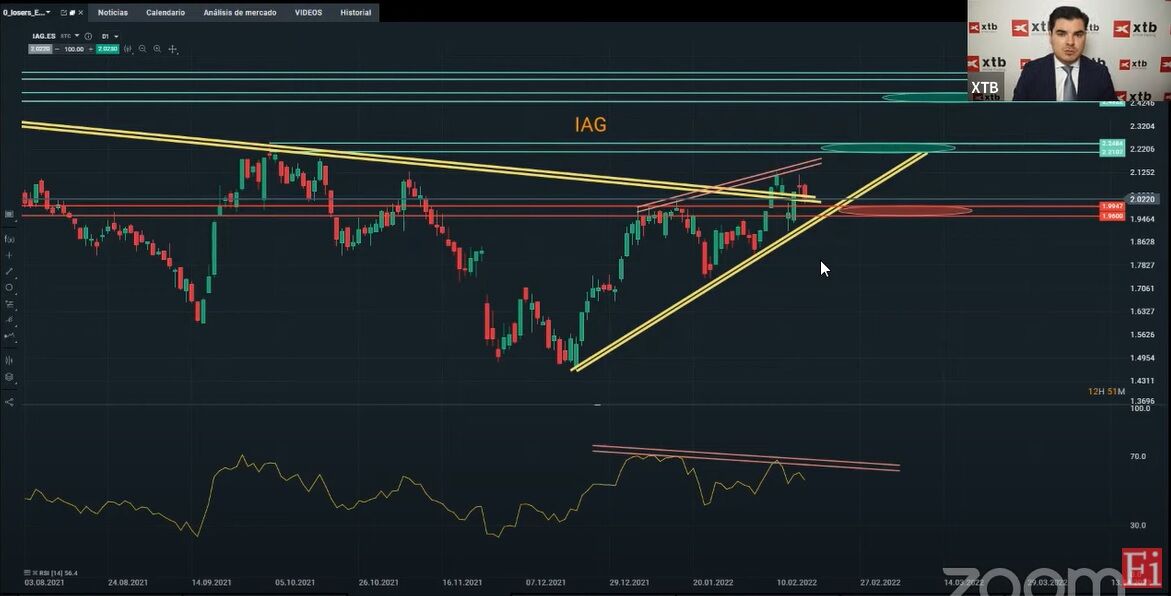The width and height of the screenshot is (1171, 596).
Task: Open the indicators f(x) tool
Action: coord(9,239)
